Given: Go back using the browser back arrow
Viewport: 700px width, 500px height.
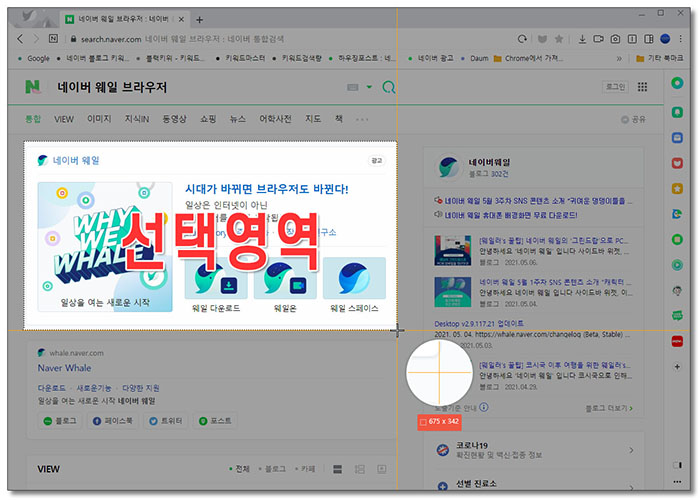Looking at the screenshot, I should 20,39.
